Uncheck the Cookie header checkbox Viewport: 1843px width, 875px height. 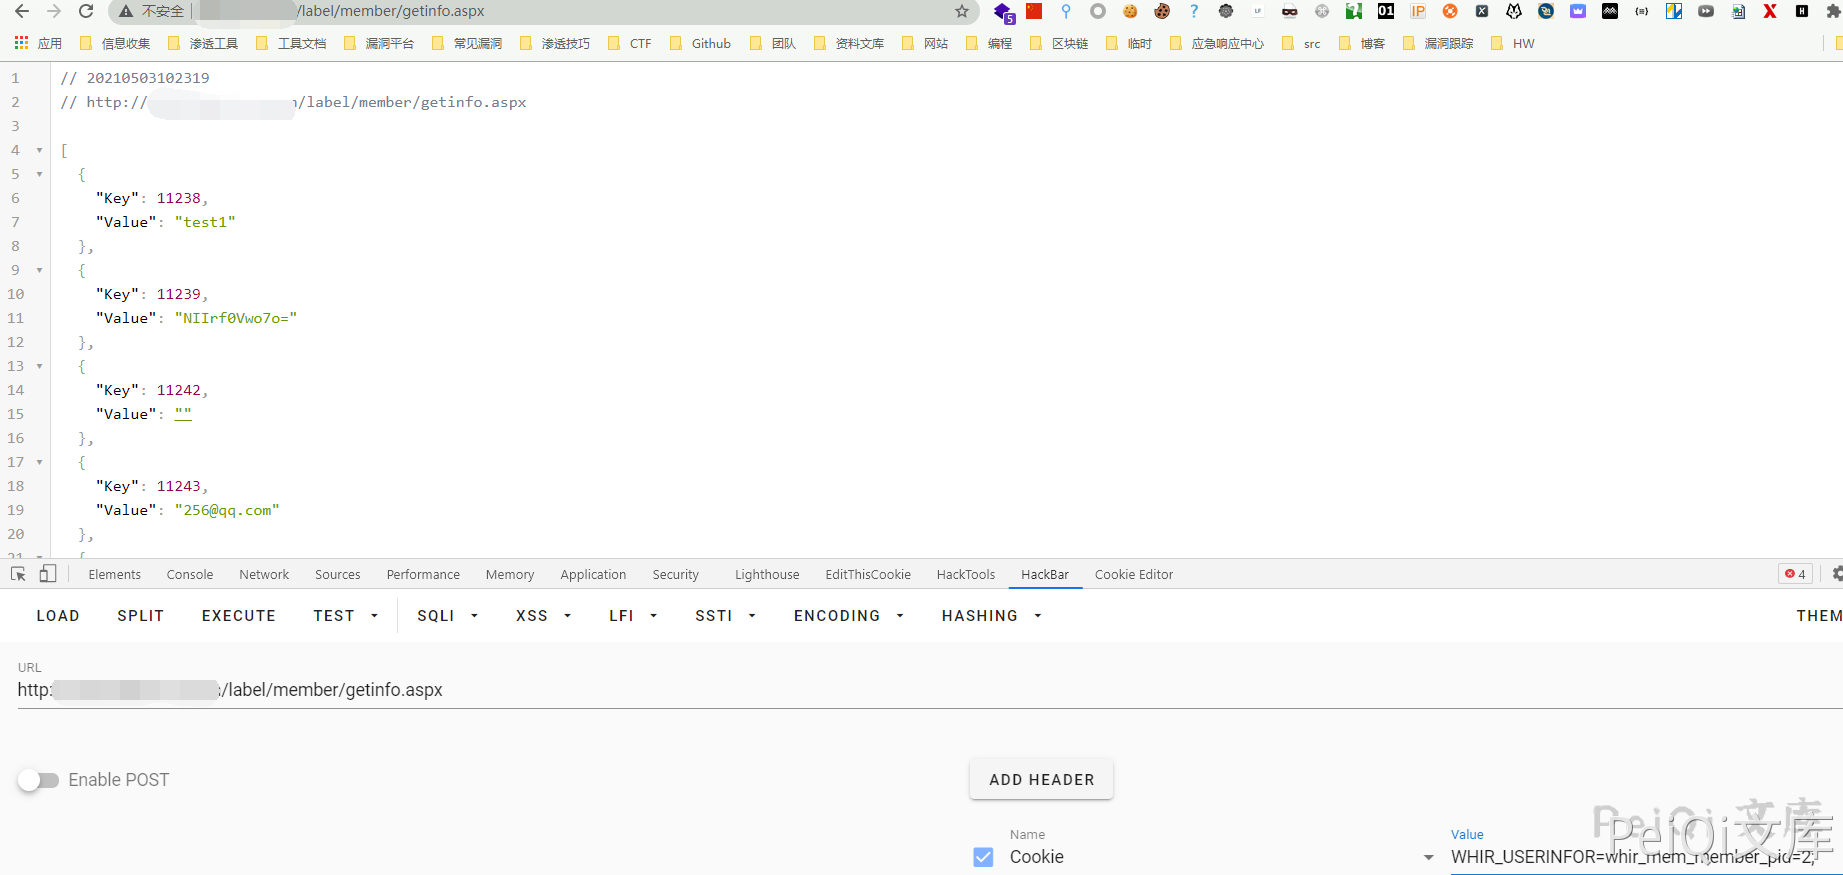(x=983, y=857)
